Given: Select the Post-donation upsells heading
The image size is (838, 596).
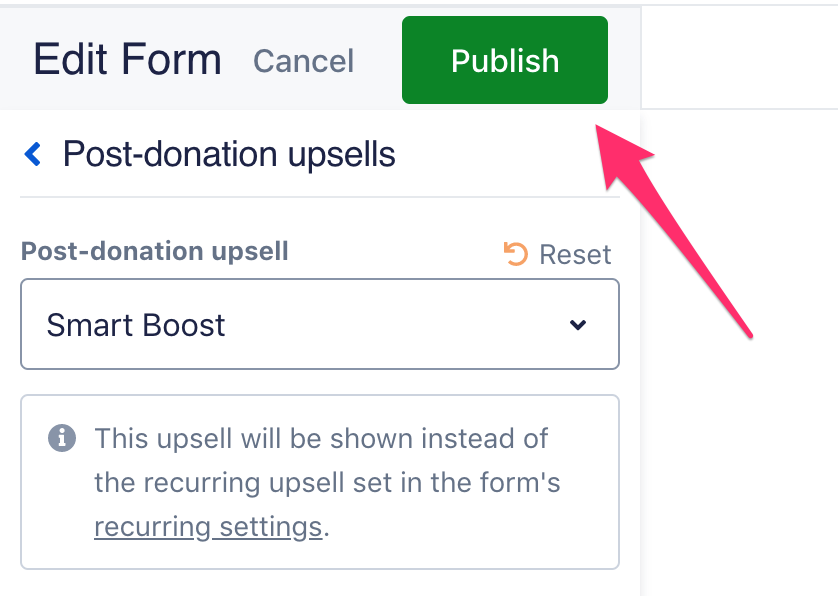Looking at the screenshot, I should click(229, 154).
